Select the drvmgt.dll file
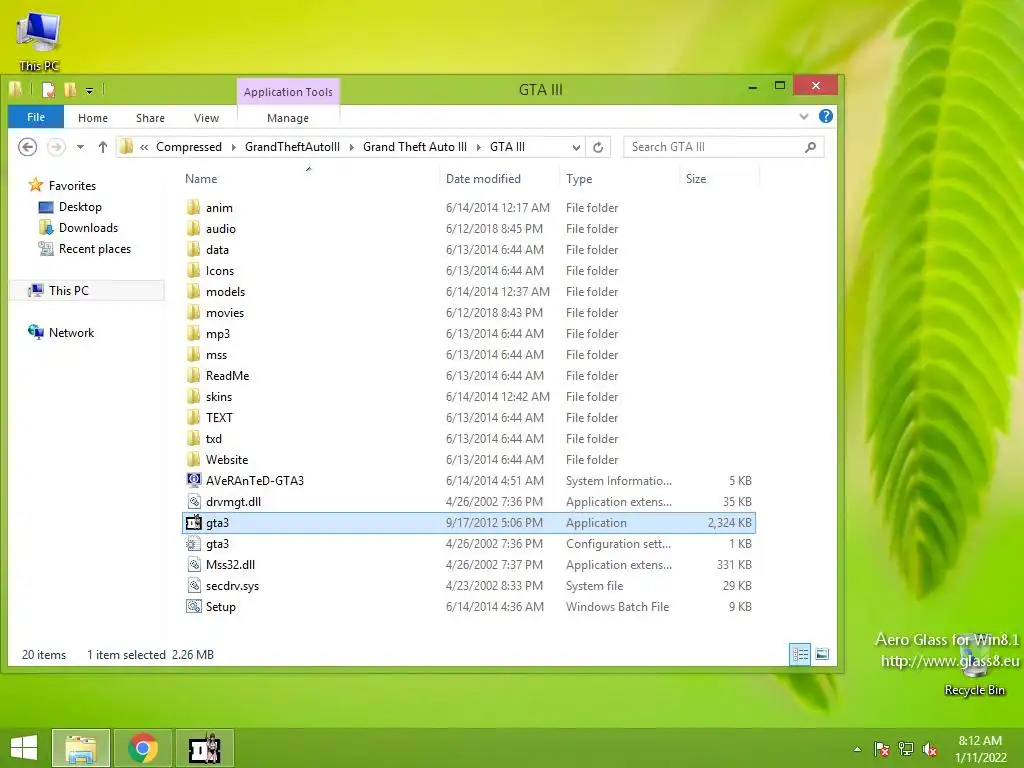This screenshot has height=768, width=1024. point(468,502)
